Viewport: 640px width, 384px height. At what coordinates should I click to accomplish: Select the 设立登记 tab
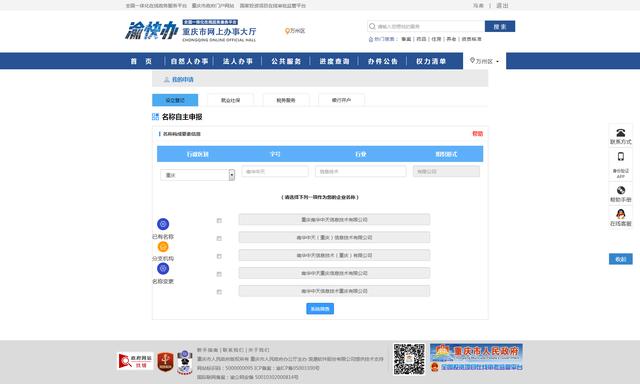coord(175,100)
